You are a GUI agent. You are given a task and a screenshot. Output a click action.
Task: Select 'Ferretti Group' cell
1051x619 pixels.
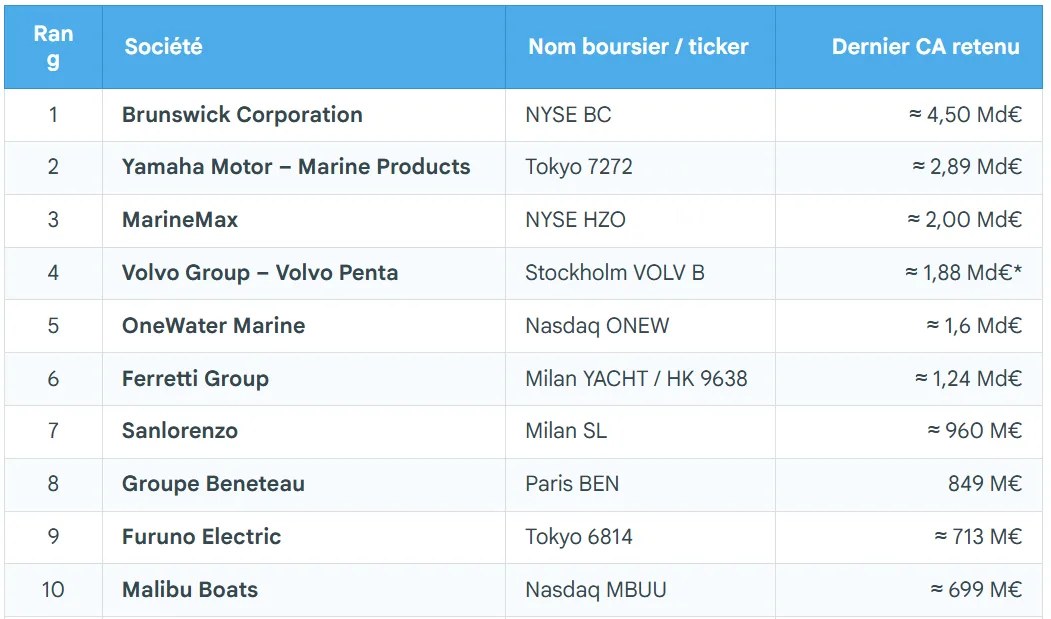tap(304, 379)
